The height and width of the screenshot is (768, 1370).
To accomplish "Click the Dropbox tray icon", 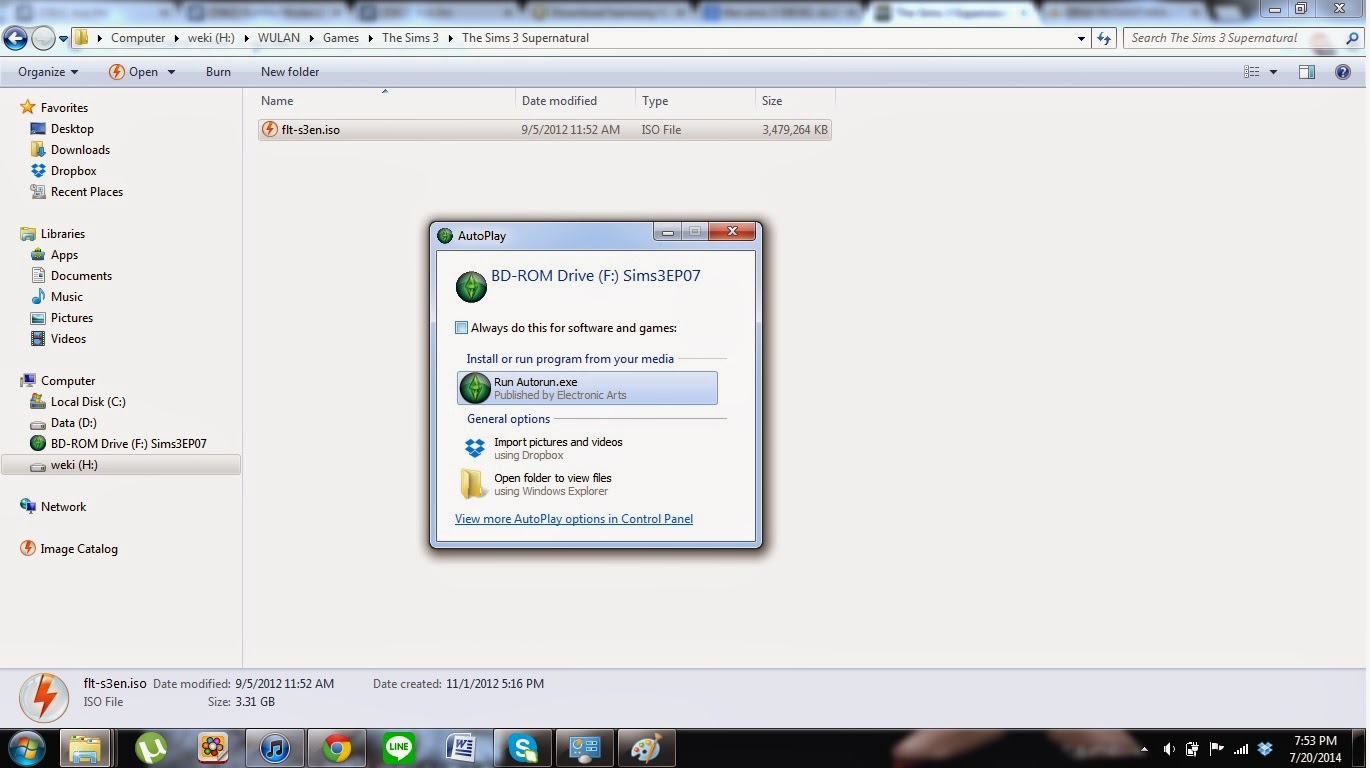I will click(1265, 749).
